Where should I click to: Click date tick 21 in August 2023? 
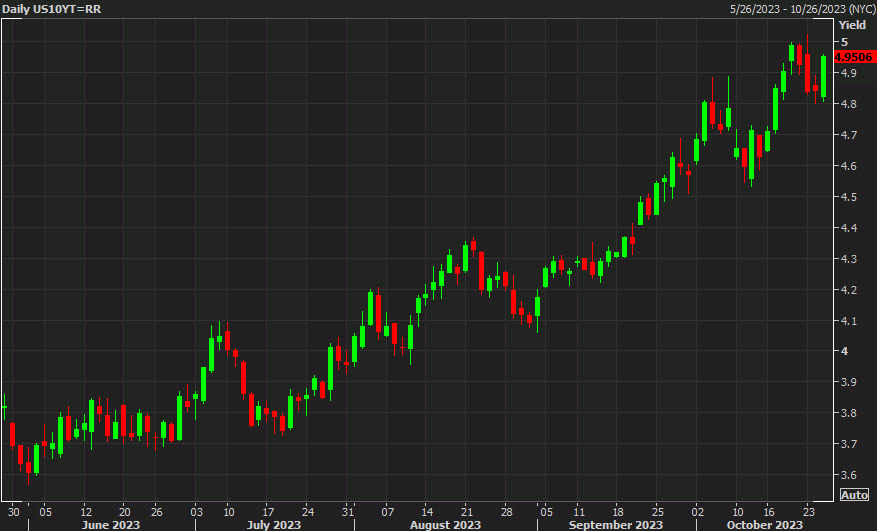(x=465, y=508)
